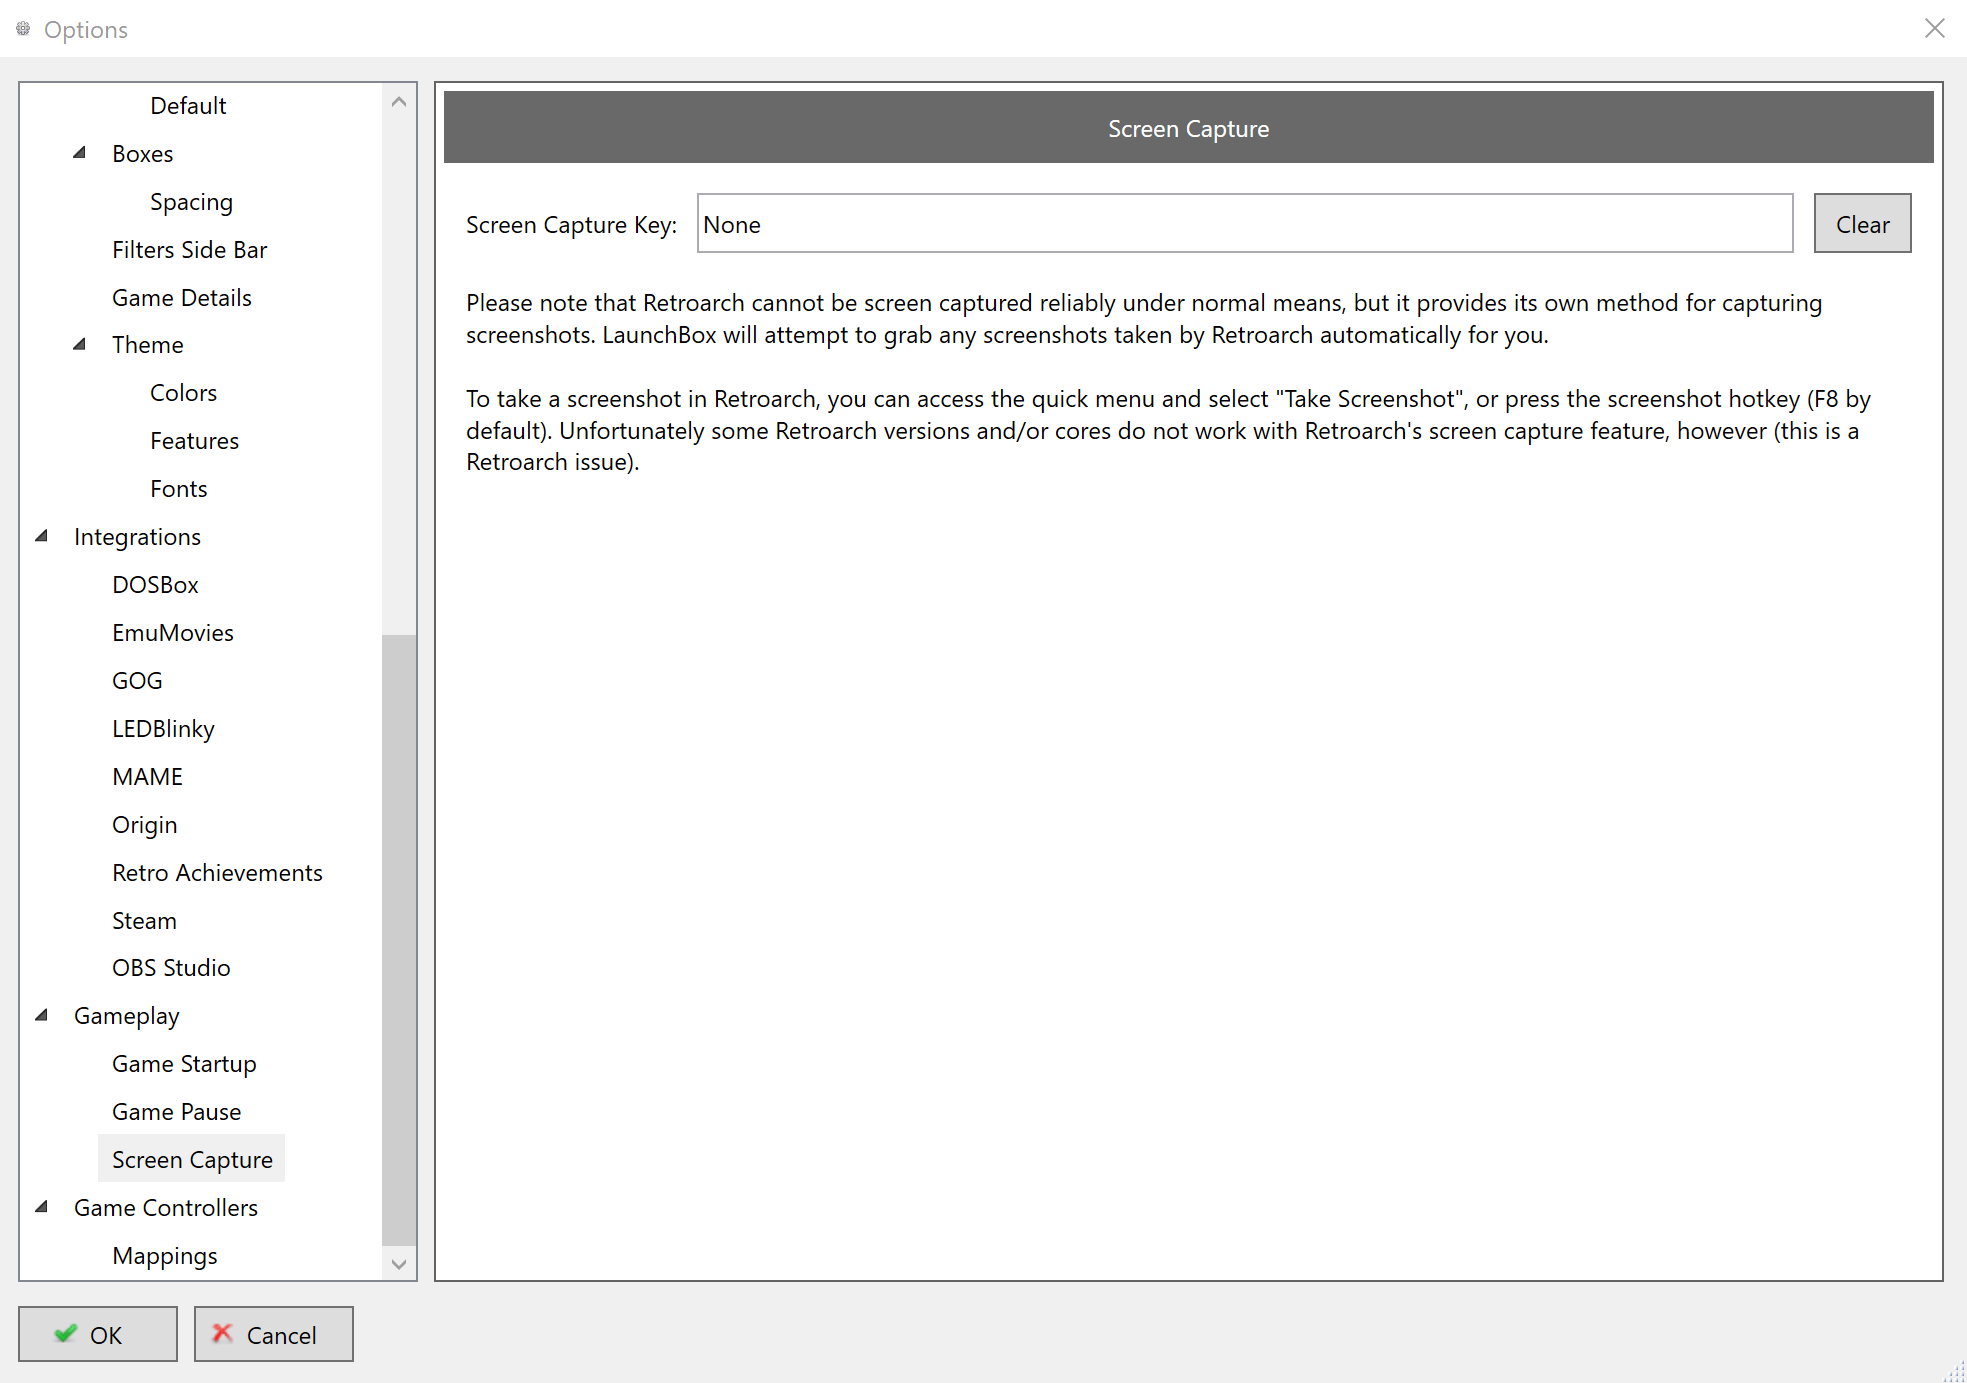Open Fonts settings
Screen dimensions: 1967x1383
(x=179, y=489)
